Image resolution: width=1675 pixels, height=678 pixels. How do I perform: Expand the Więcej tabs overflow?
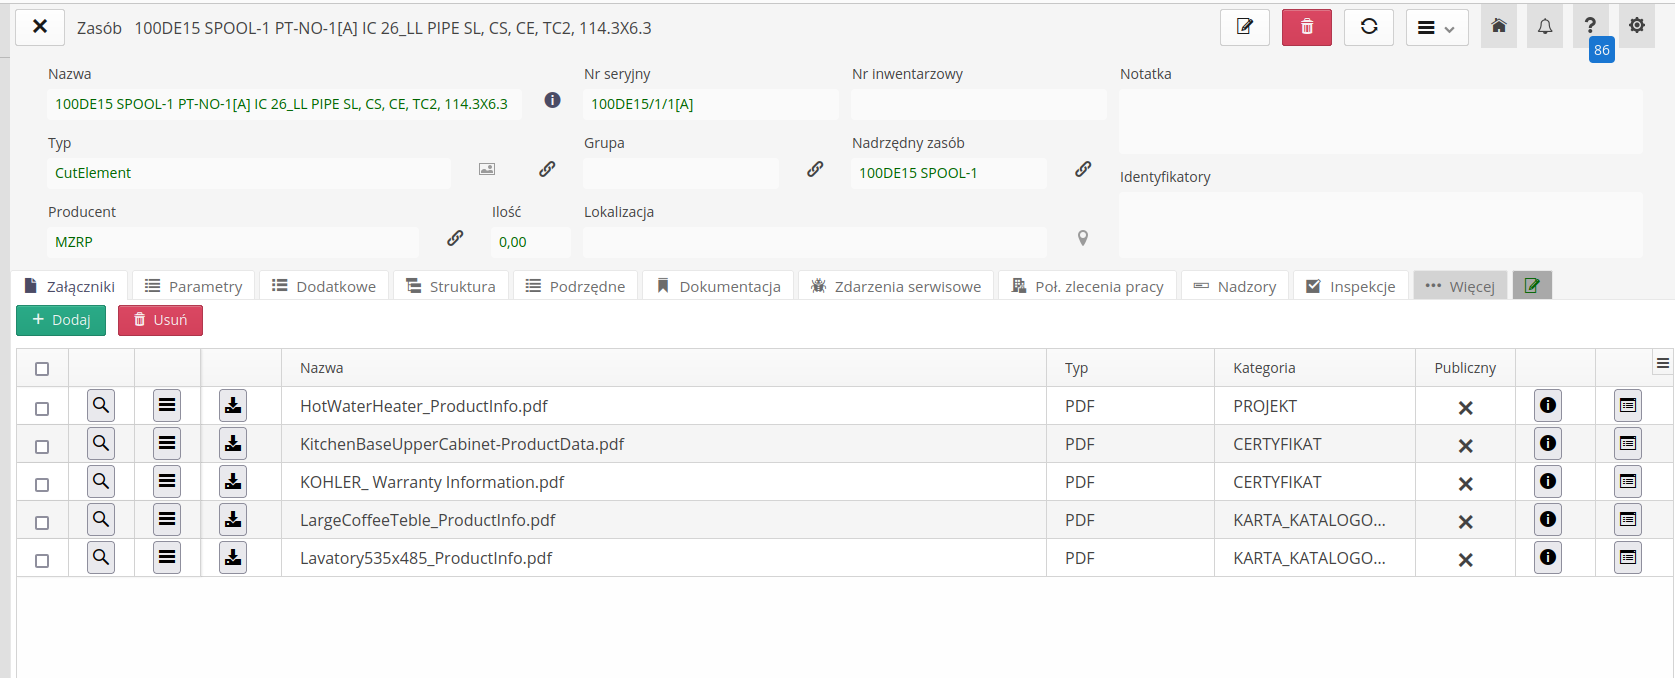tap(1460, 287)
